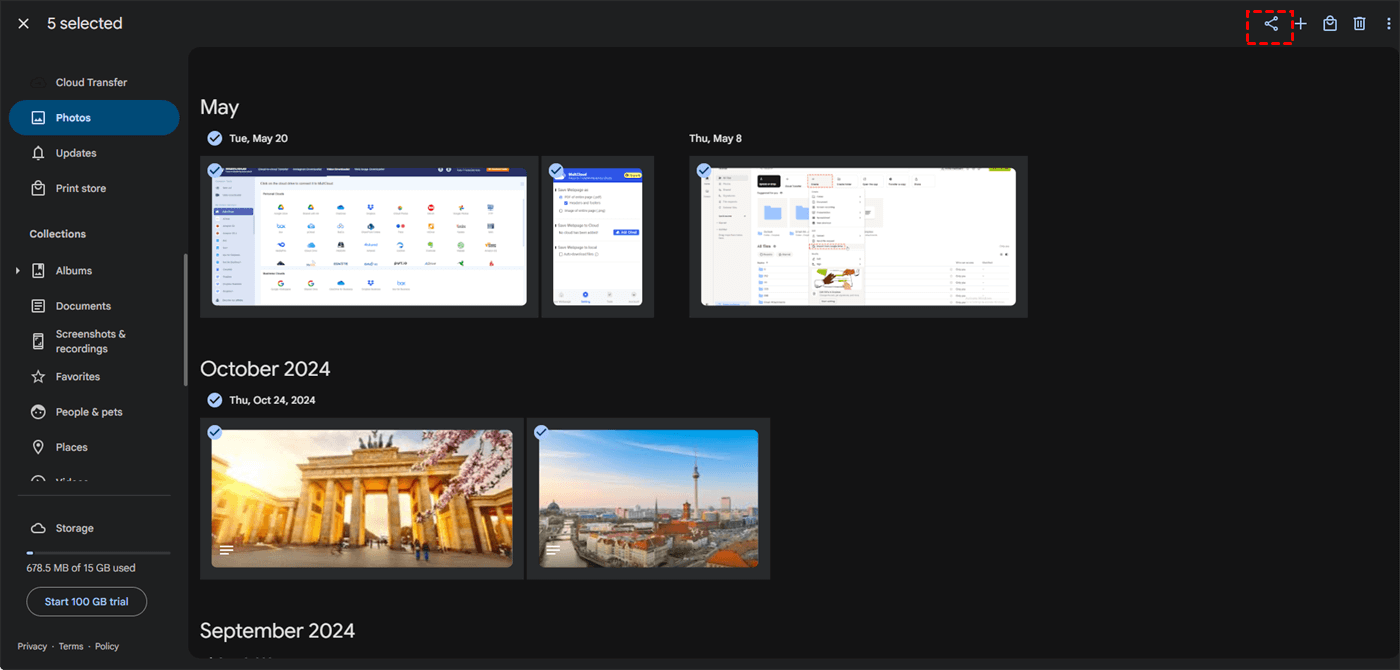
Task: Click the "Collections" sidebar heading
Action: (x=58, y=234)
